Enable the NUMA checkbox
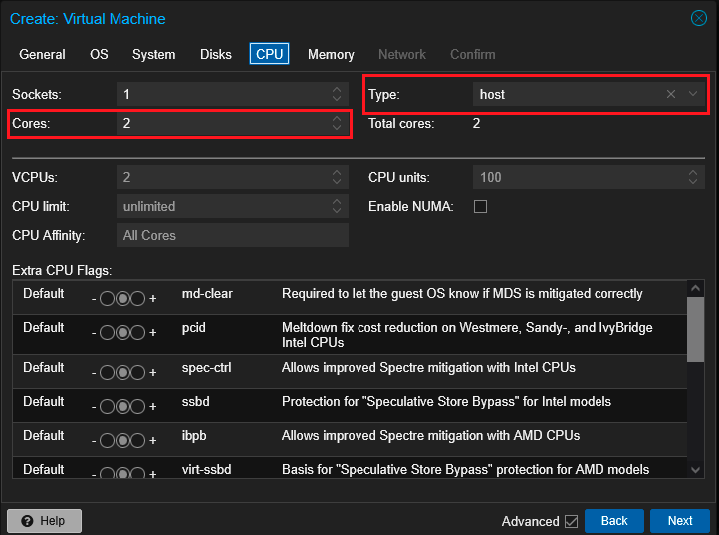The image size is (719, 535). [480, 207]
